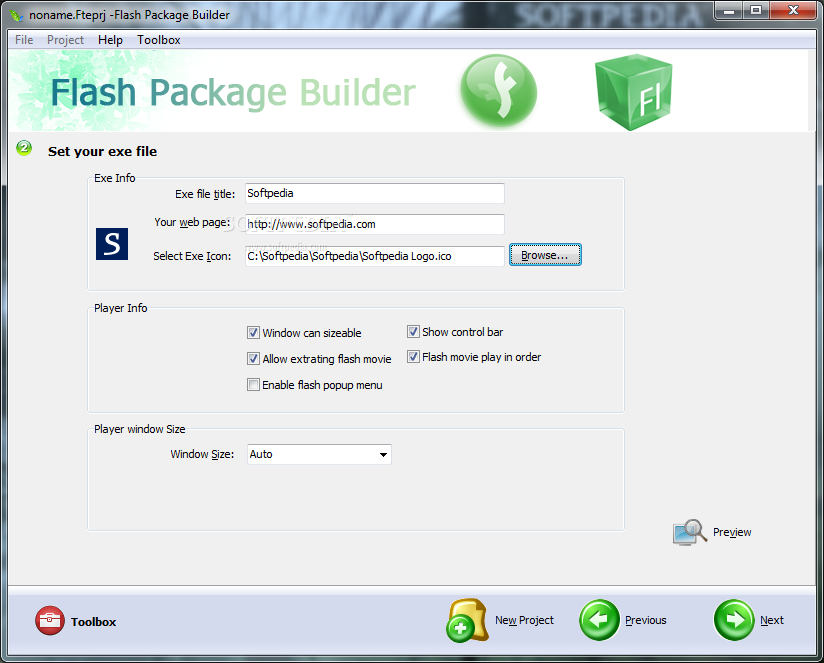Enable flash popup menu checkbox
The width and height of the screenshot is (824, 663).
point(253,385)
